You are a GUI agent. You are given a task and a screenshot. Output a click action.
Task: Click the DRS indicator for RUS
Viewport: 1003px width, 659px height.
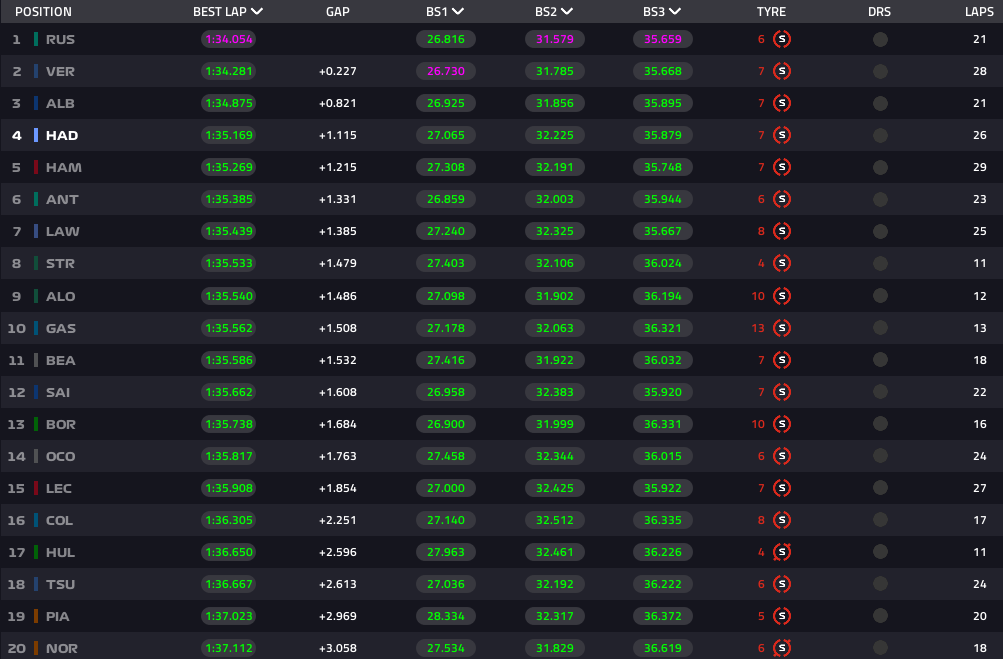(880, 40)
